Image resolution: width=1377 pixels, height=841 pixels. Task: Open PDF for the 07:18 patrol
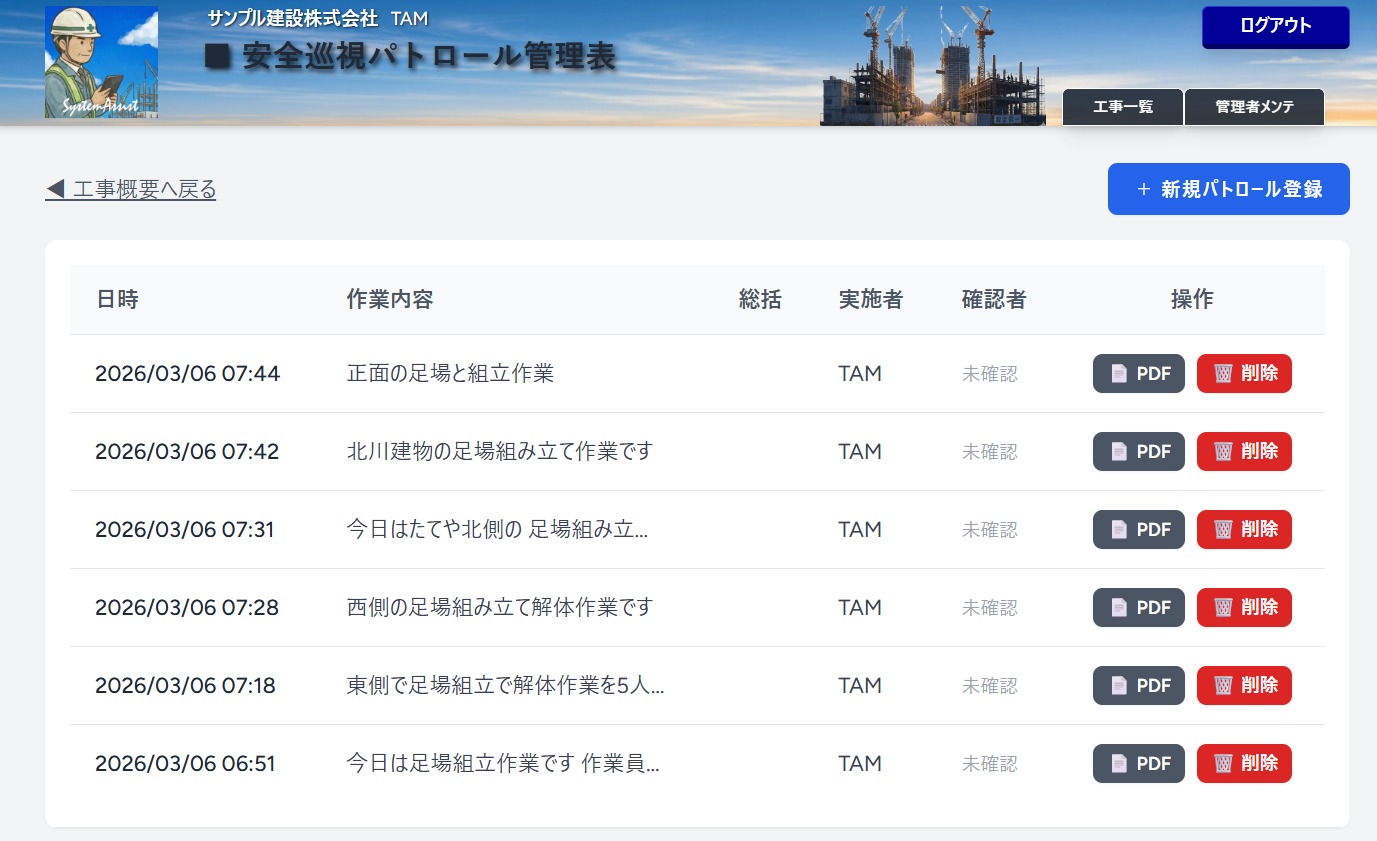pos(1138,685)
